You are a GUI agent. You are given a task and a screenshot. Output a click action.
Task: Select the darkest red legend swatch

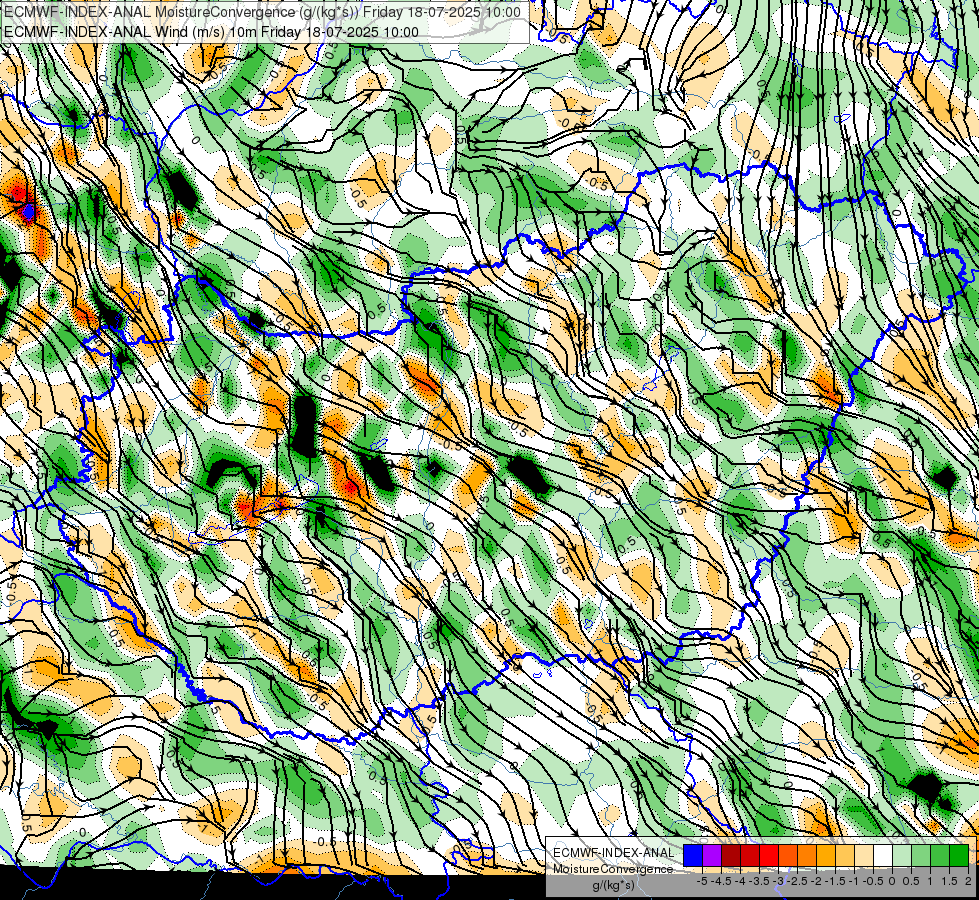tap(731, 856)
